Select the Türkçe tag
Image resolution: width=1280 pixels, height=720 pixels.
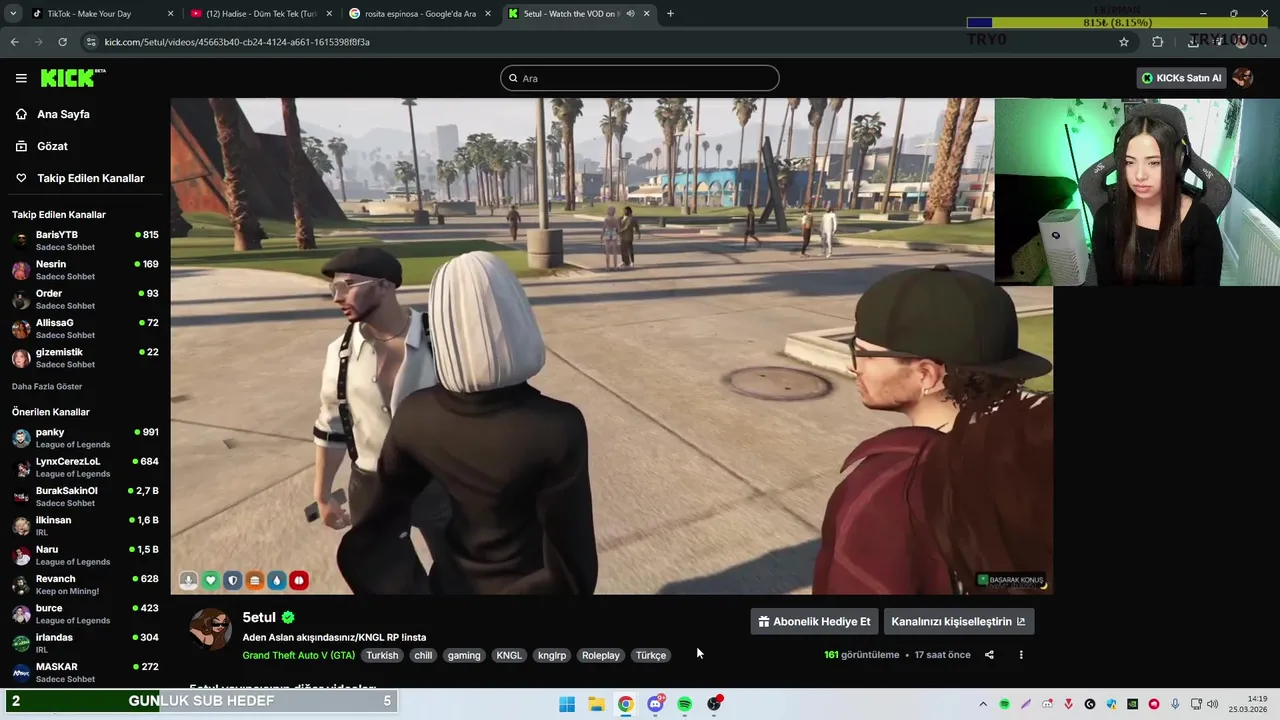click(651, 655)
